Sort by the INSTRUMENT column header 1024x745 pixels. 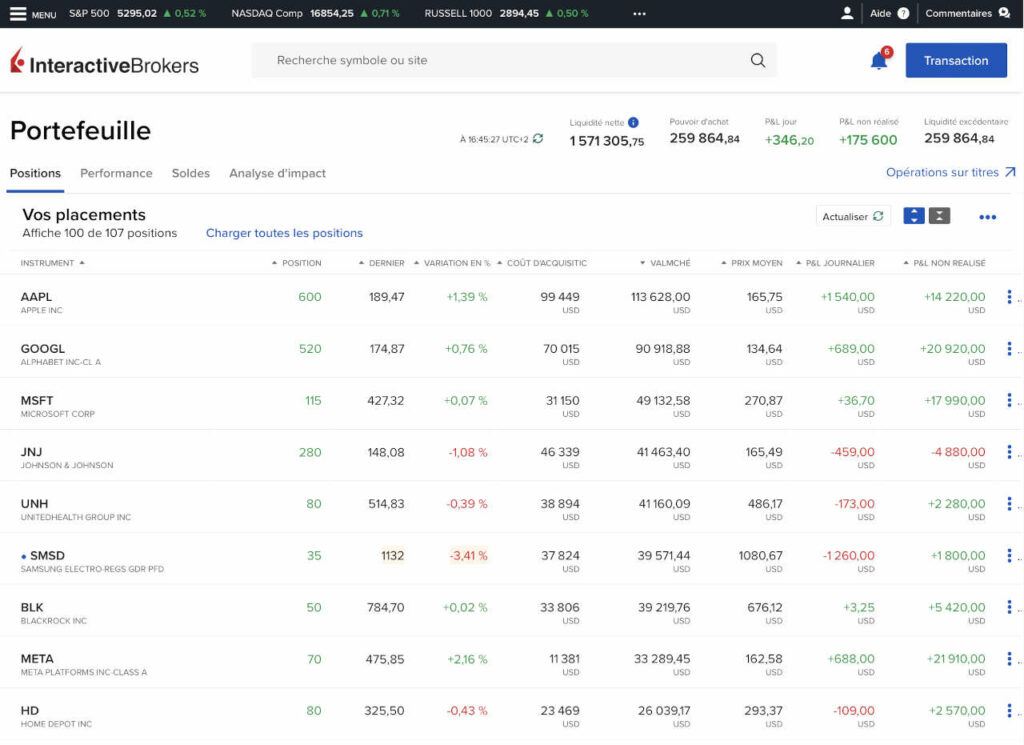tap(52, 263)
